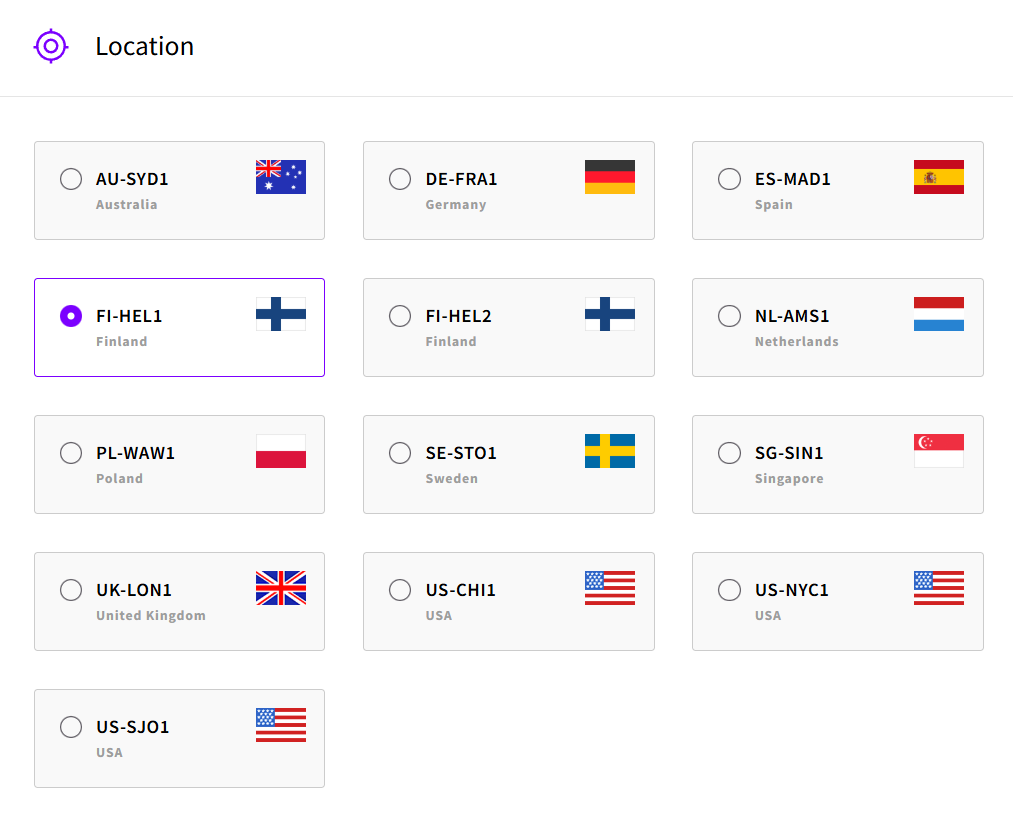This screenshot has width=1013, height=820.
Task: Click the selected FI-HEL1 radio button
Action: click(x=71, y=316)
